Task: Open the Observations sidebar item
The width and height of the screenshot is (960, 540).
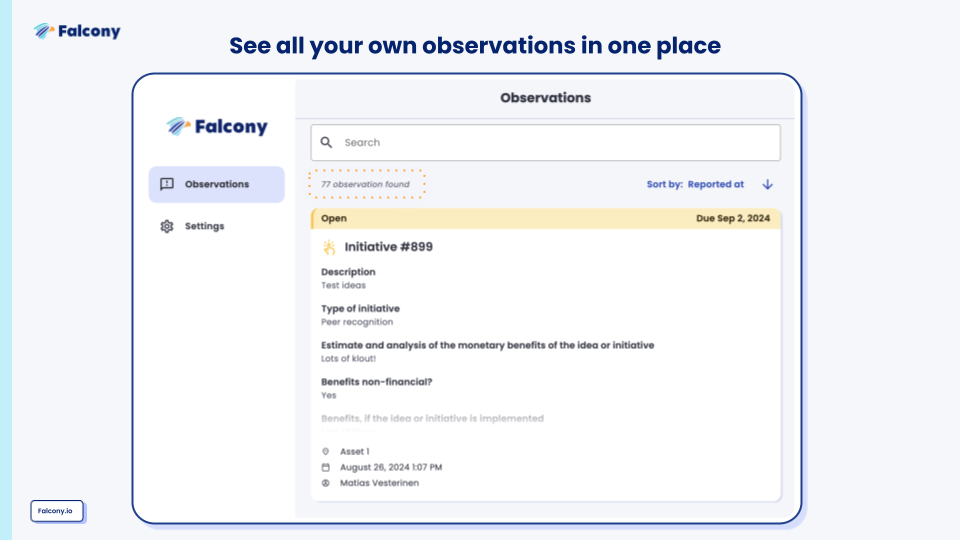Action: [216, 184]
